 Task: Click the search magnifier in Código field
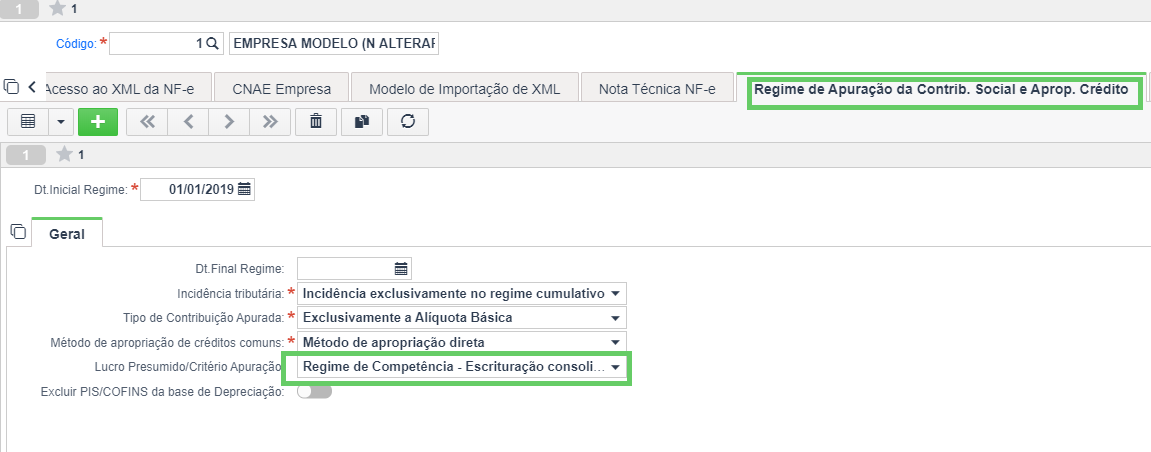tap(212, 44)
